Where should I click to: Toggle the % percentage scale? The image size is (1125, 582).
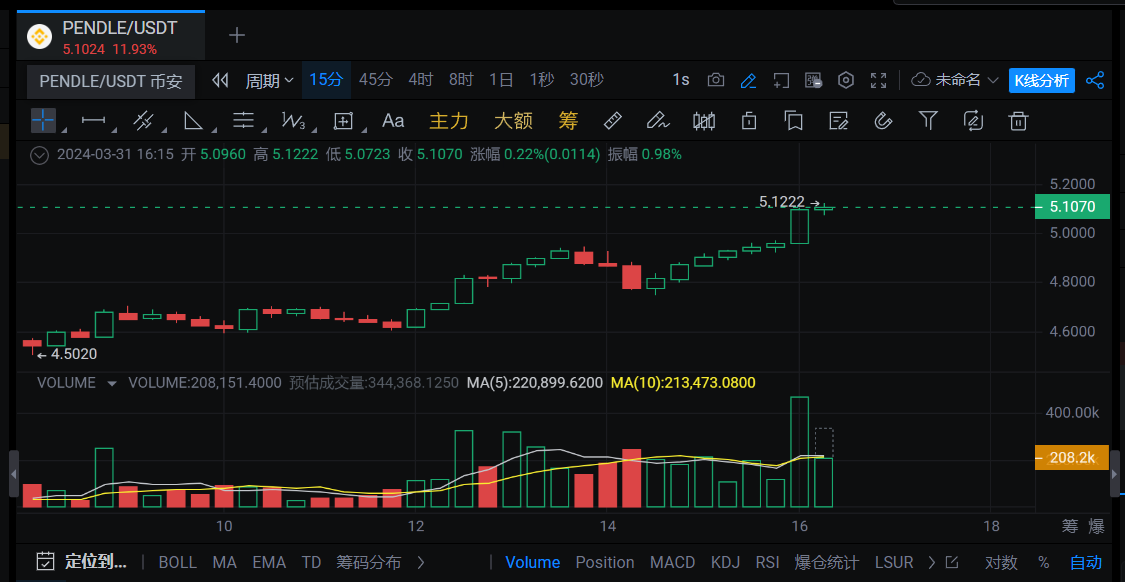pos(1044,562)
